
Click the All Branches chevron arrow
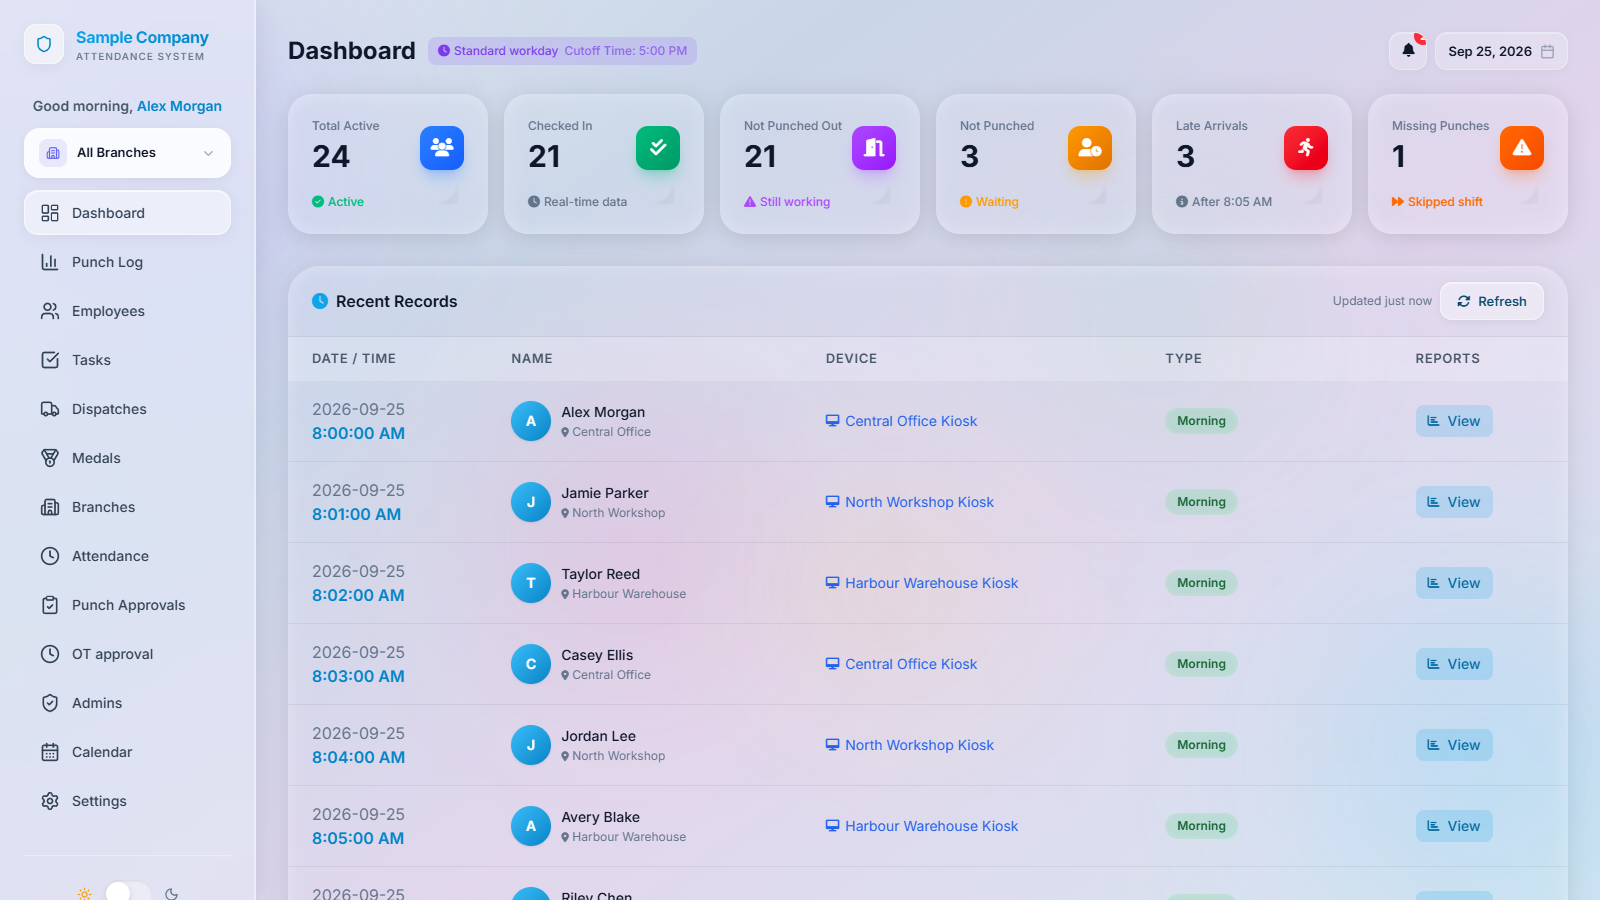tap(209, 153)
